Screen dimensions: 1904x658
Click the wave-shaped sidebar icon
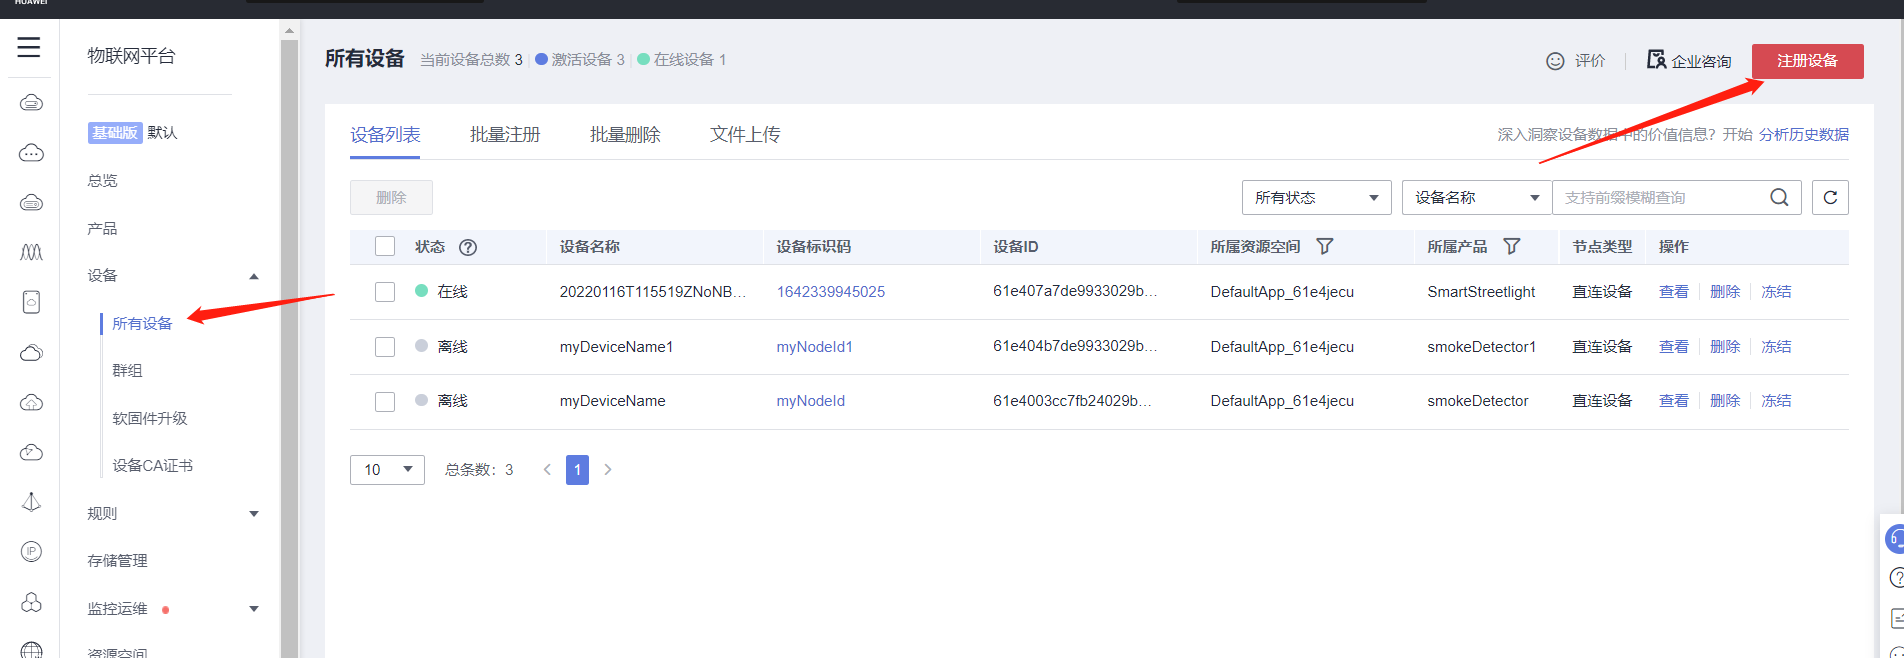[31, 252]
